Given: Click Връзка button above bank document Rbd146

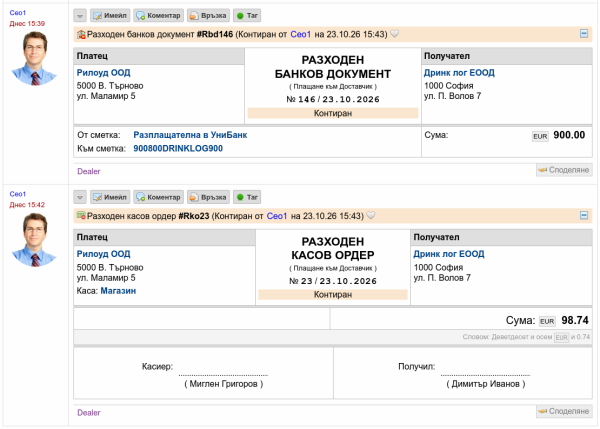Looking at the screenshot, I should (209, 16).
